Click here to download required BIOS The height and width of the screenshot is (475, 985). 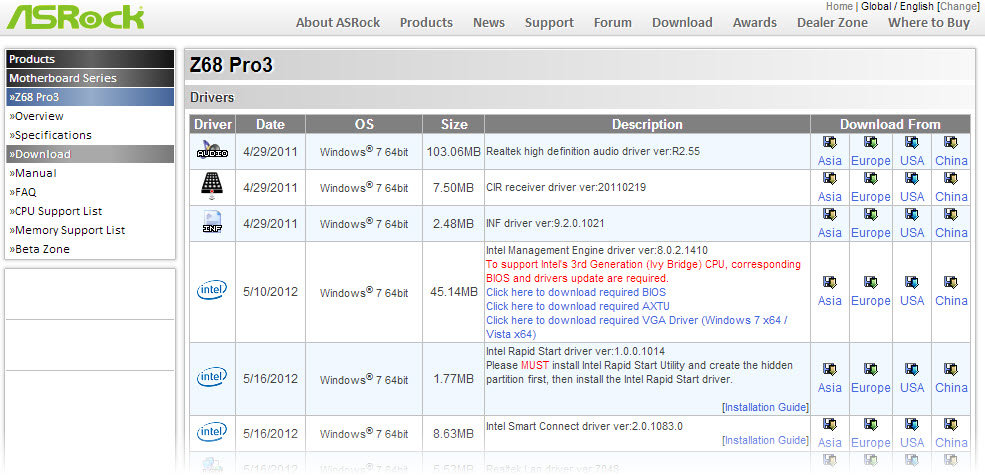click(576, 292)
